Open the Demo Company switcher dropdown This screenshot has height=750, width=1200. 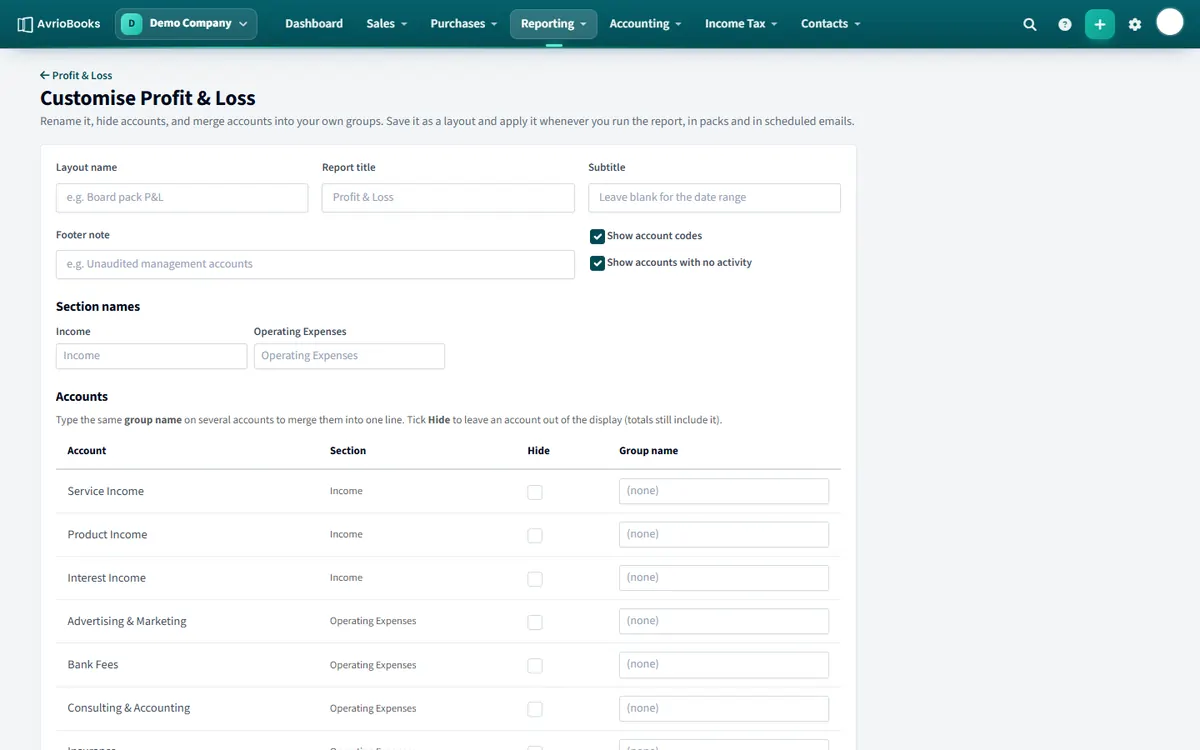coord(186,24)
